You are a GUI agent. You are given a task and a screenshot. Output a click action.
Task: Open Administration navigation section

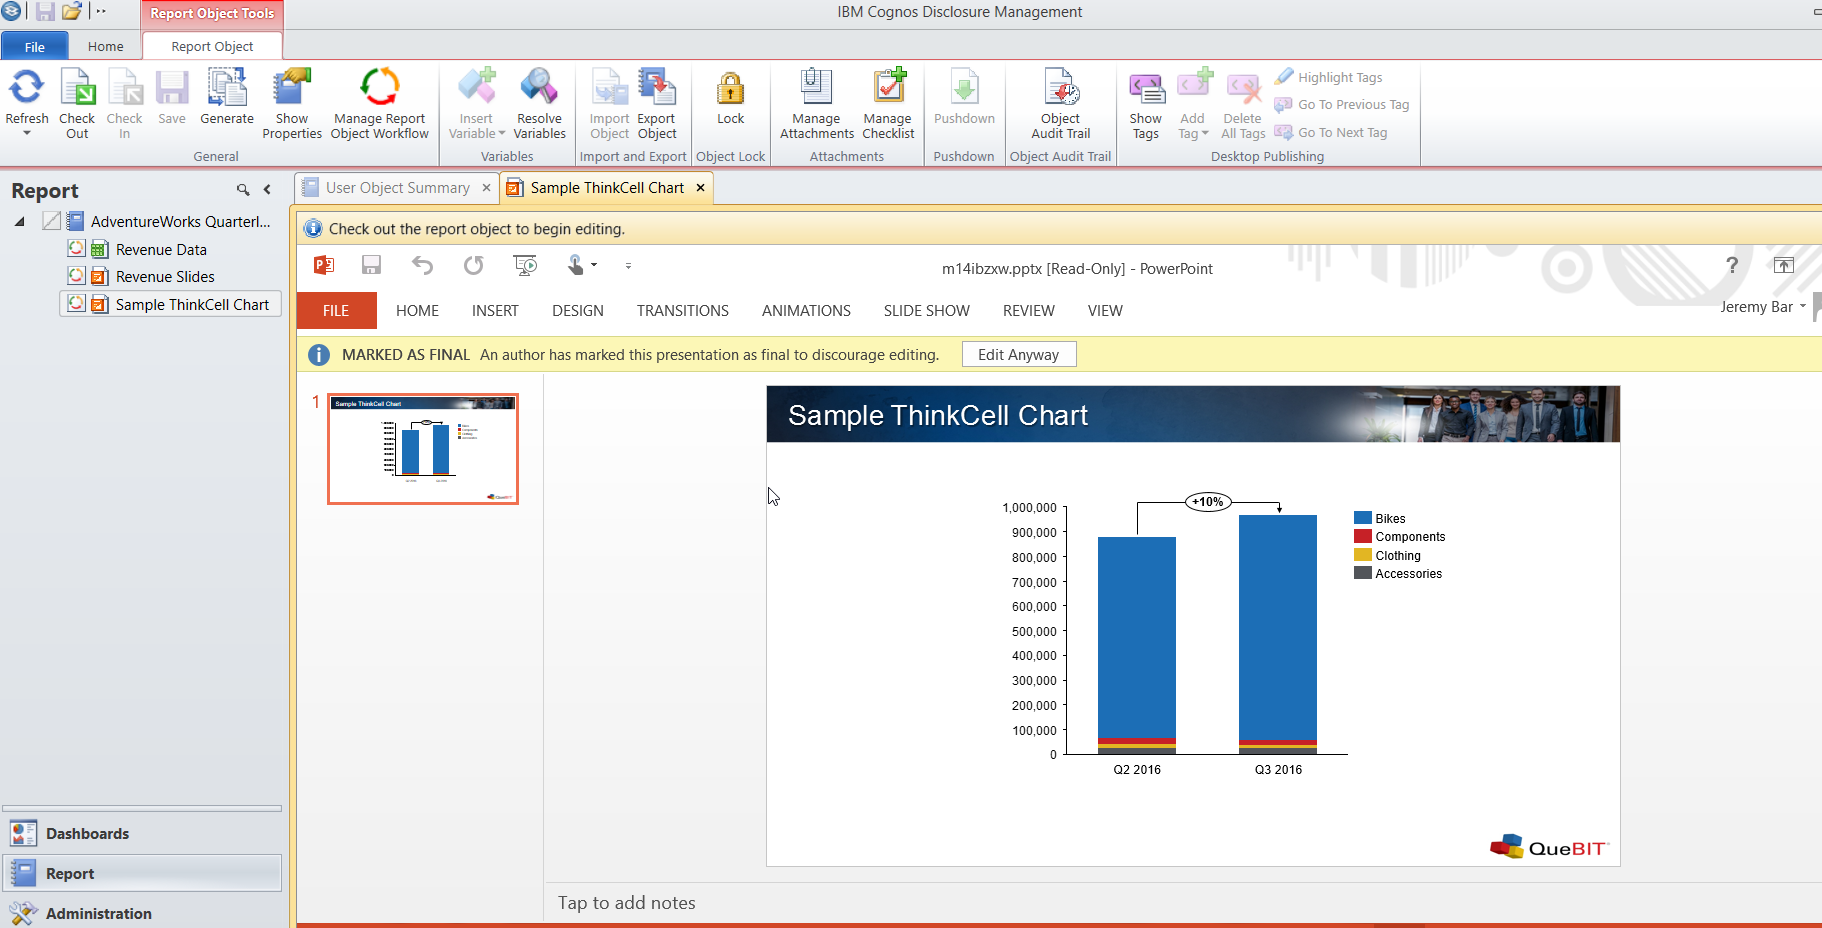tap(142, 914)
